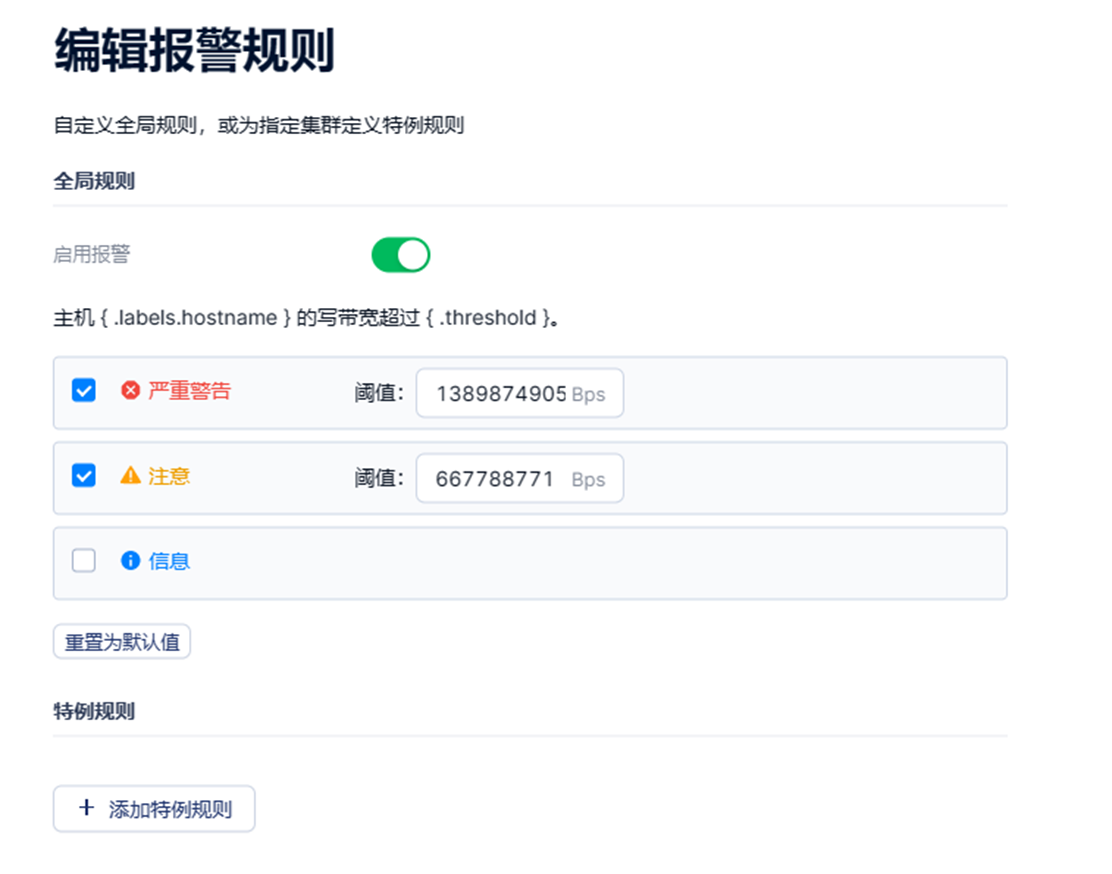Click the 自定义全局规则 subtitle text

click(x=259, y=126)
